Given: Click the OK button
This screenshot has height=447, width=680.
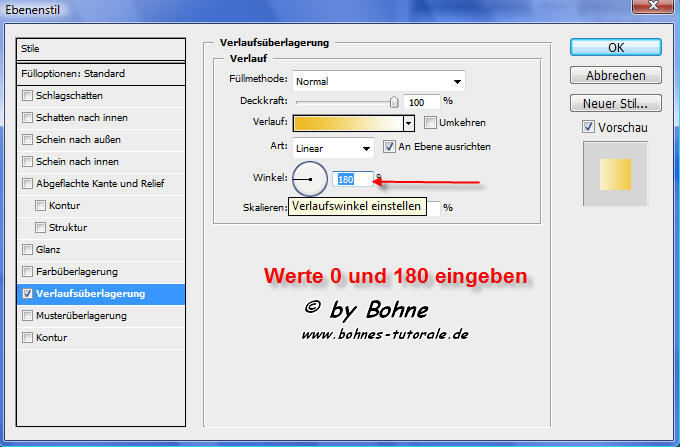Looking at the screenshot, I should click(616, 47).
